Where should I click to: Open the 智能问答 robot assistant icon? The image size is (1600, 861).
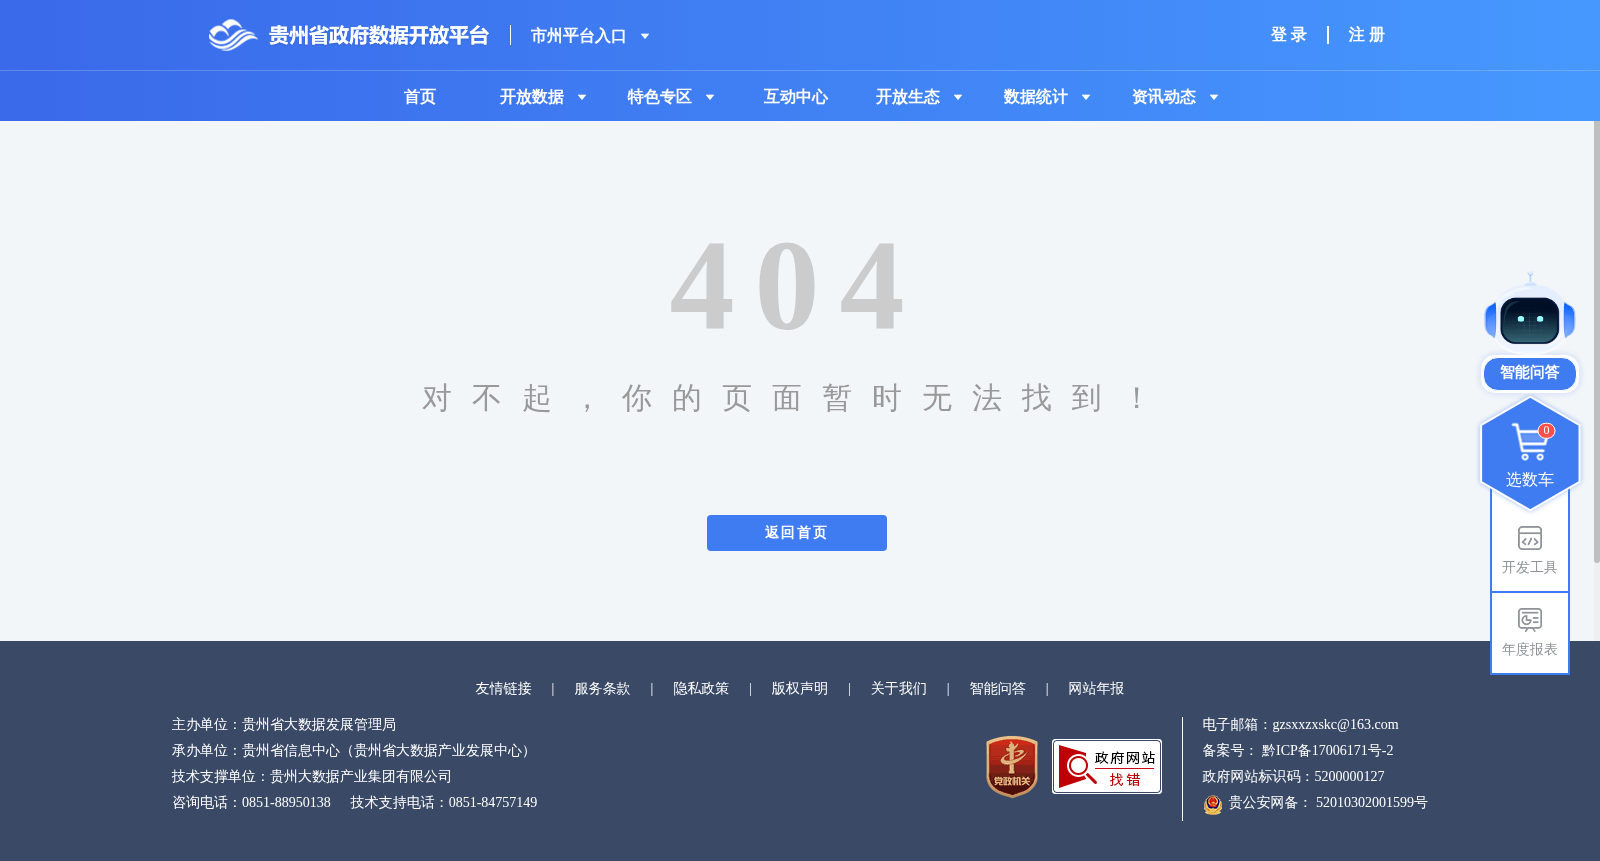(x=1530, y=315)
